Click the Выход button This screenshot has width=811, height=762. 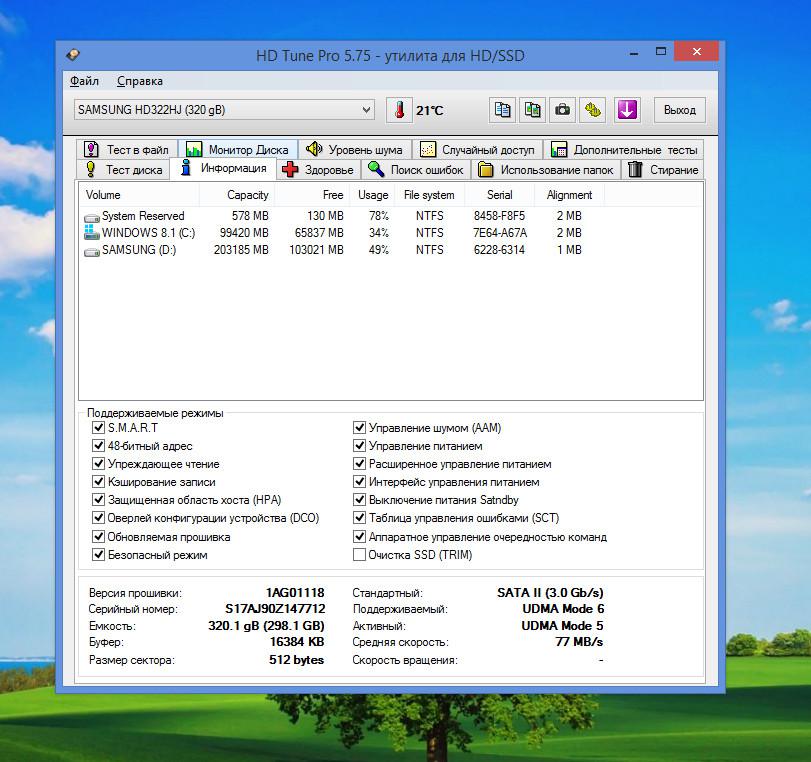(x=680, y=110)
